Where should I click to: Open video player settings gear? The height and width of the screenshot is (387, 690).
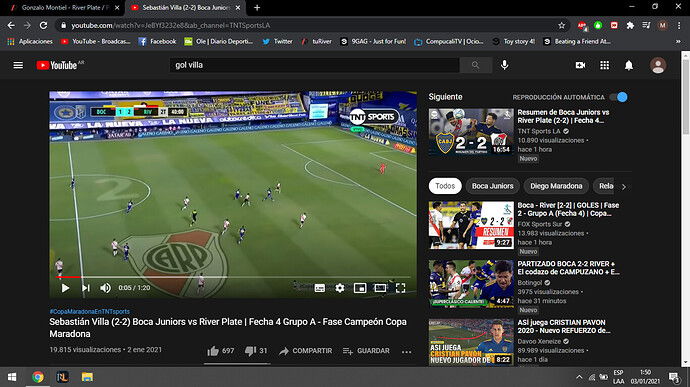click(340, 288)
